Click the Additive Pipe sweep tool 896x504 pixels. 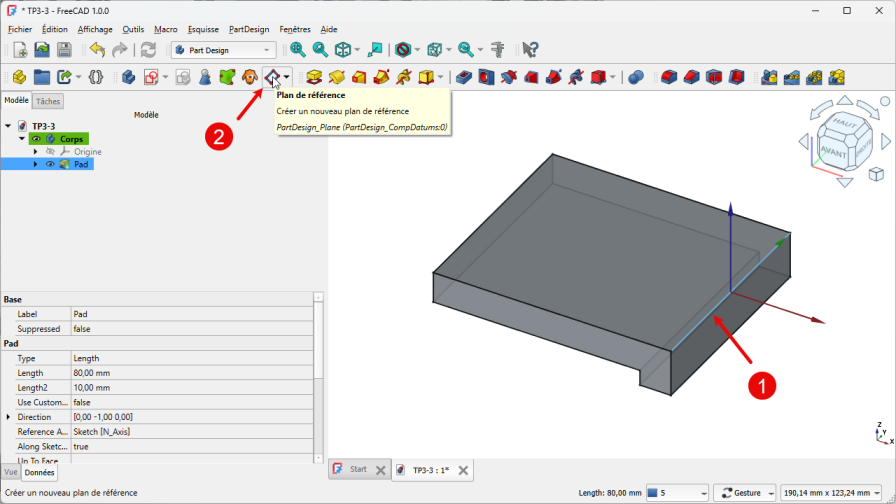point(381,77)
